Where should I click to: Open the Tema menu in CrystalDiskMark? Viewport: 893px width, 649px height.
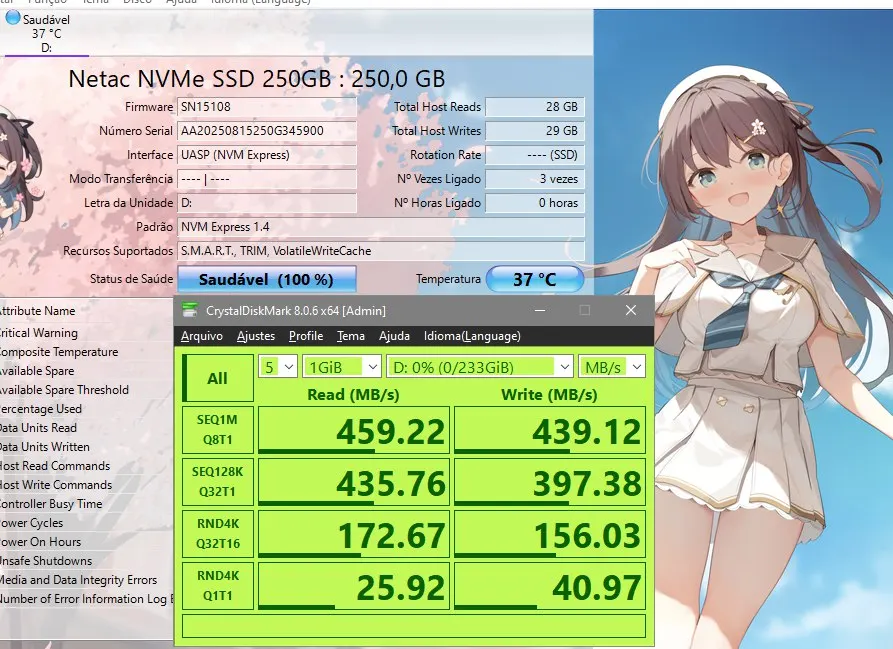click(351, 336)
